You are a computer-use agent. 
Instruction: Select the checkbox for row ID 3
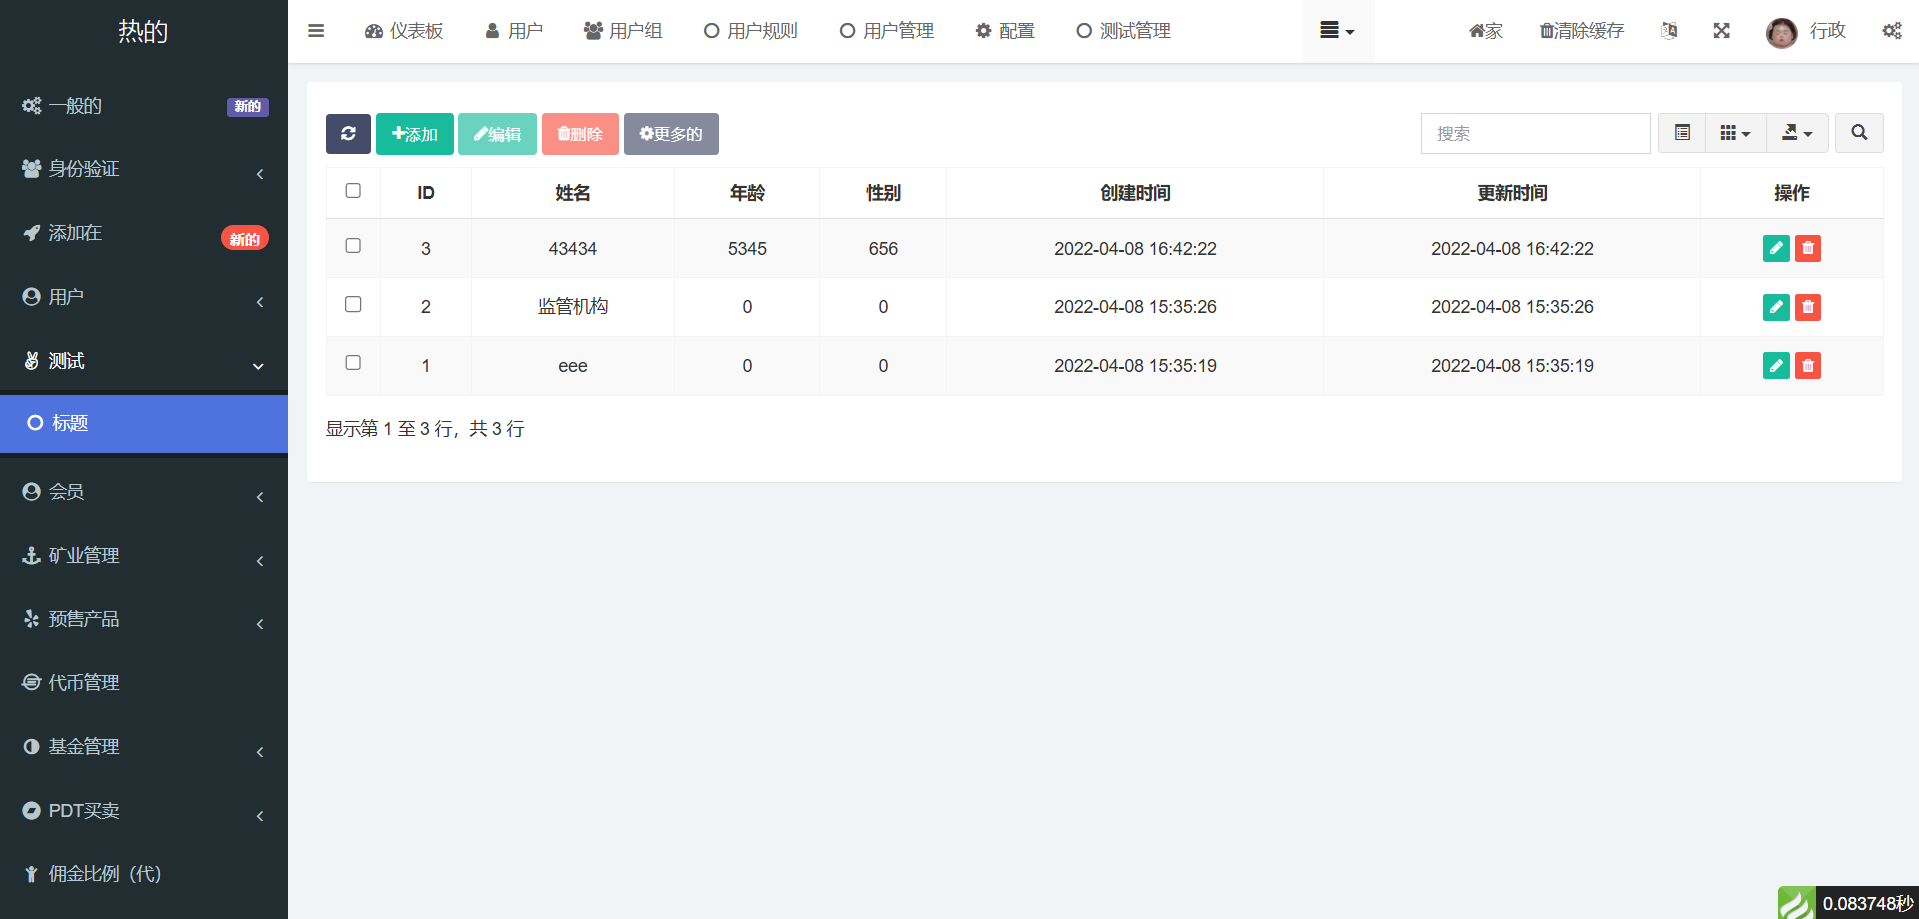(353, 246)
